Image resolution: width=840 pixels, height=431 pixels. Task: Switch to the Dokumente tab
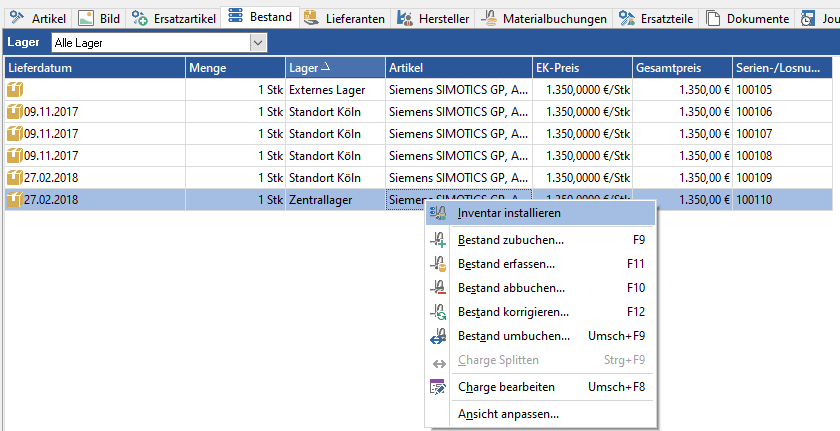tap(747, 19)
